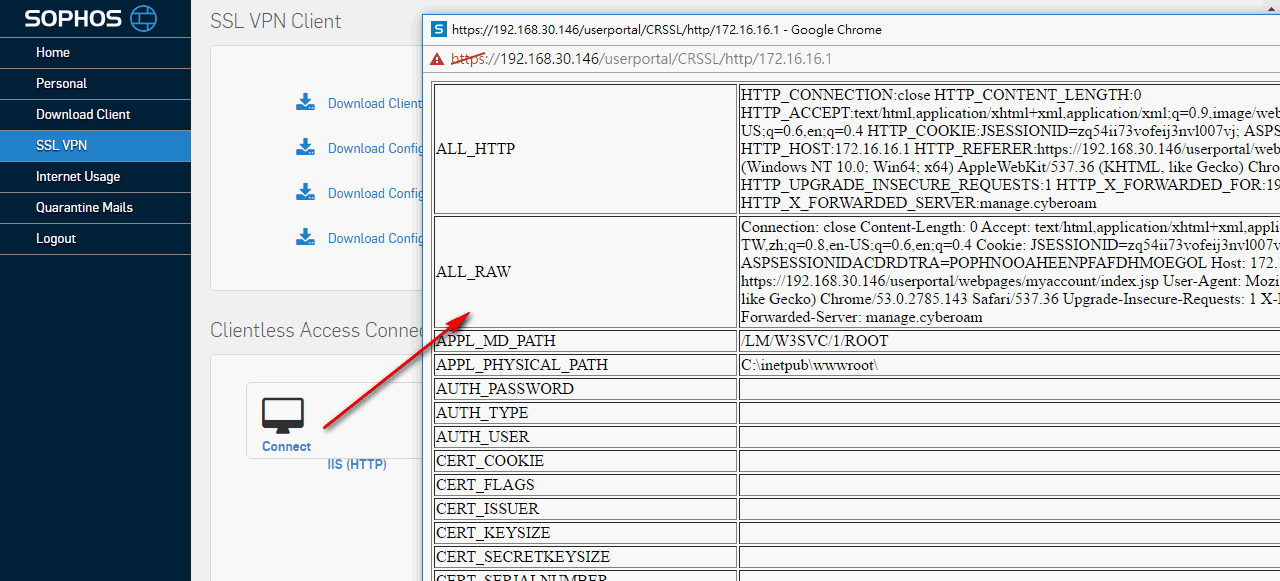
Task: Click the Connect link under the monitor icon
Action: (287, 447)
